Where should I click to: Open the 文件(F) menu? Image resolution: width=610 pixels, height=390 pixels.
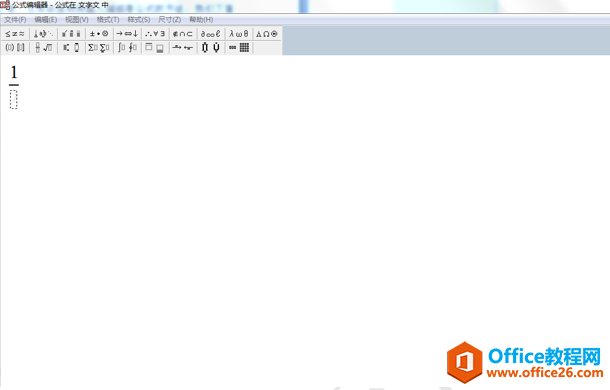point(15,19)
